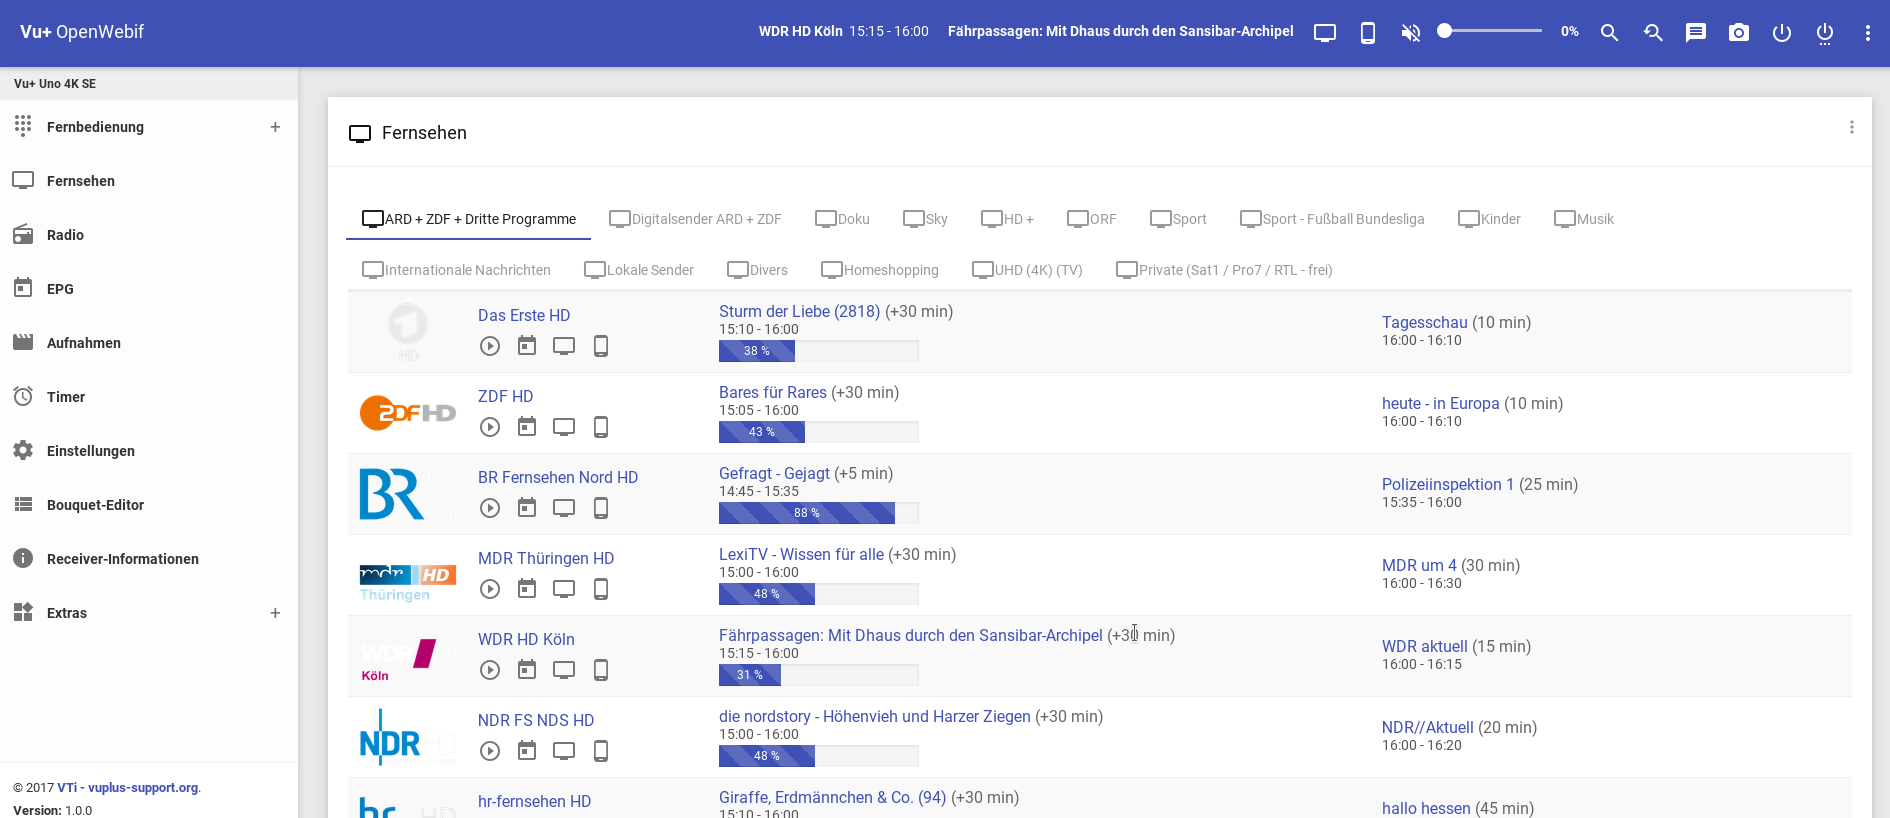Open the Fernsehen panel options menu
This screenshot has height=818, width=1890.
tap(1852, 127)
